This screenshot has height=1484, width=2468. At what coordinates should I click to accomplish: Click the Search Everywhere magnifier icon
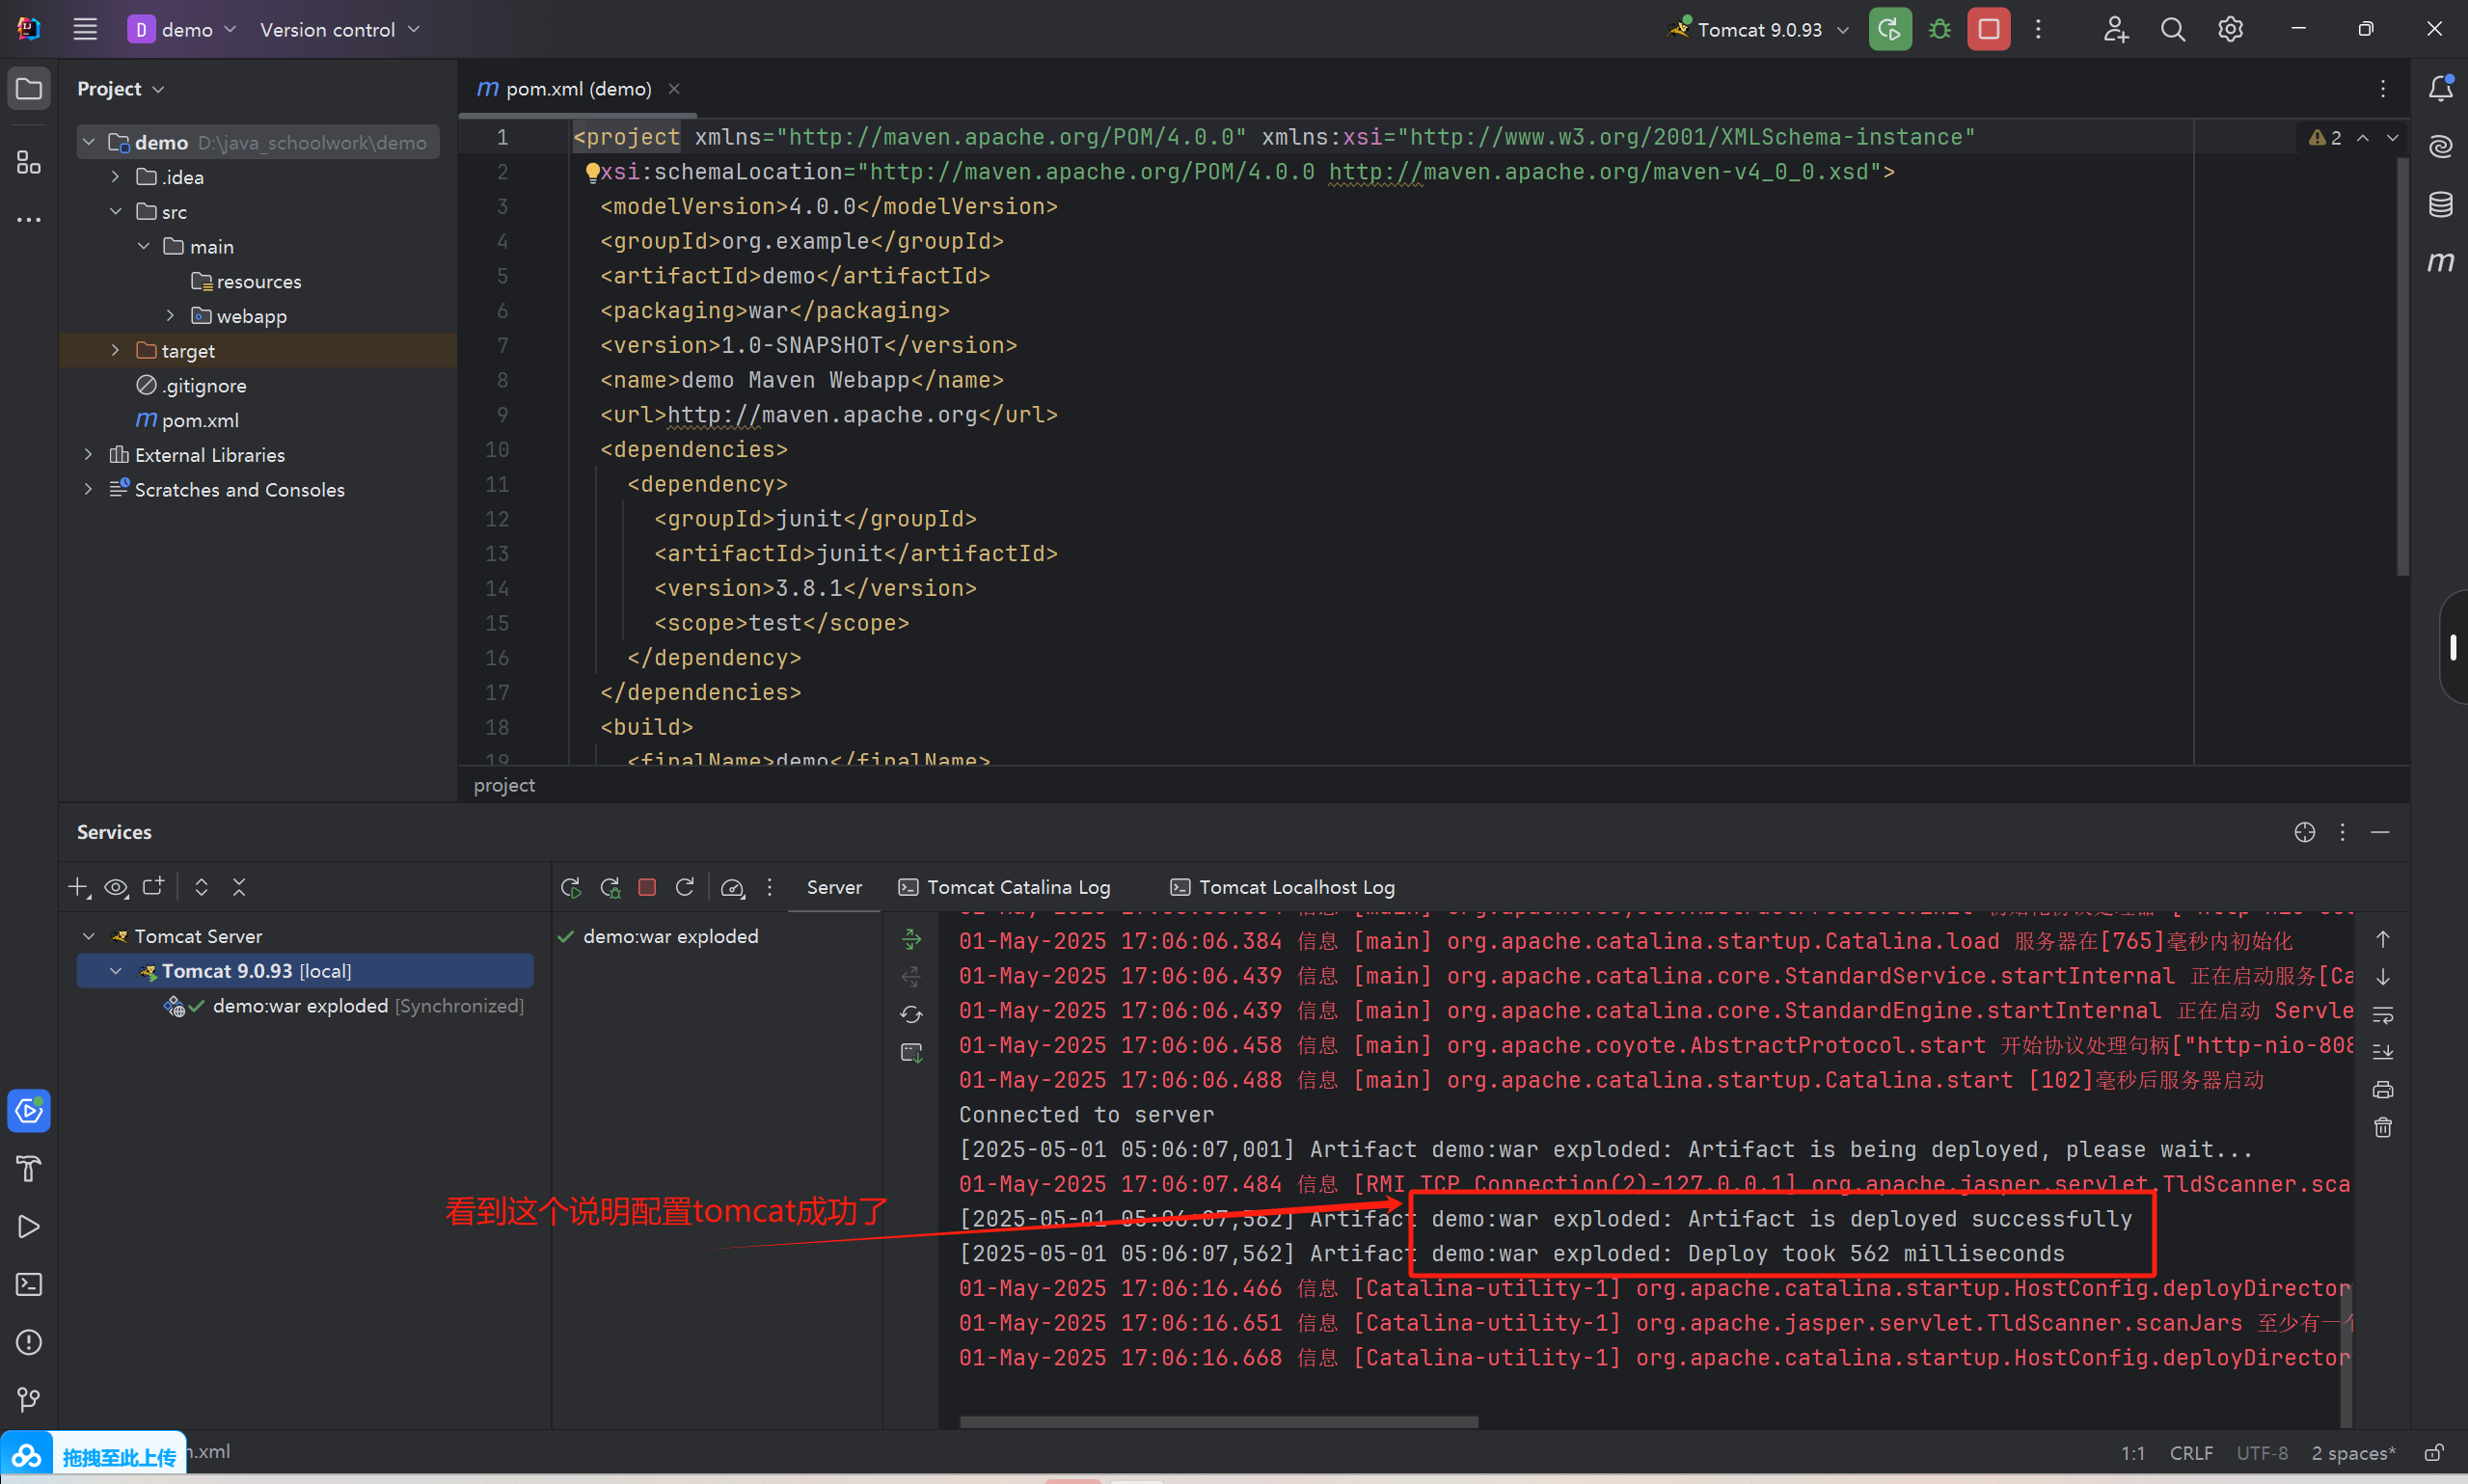[x=2172, y=29]
